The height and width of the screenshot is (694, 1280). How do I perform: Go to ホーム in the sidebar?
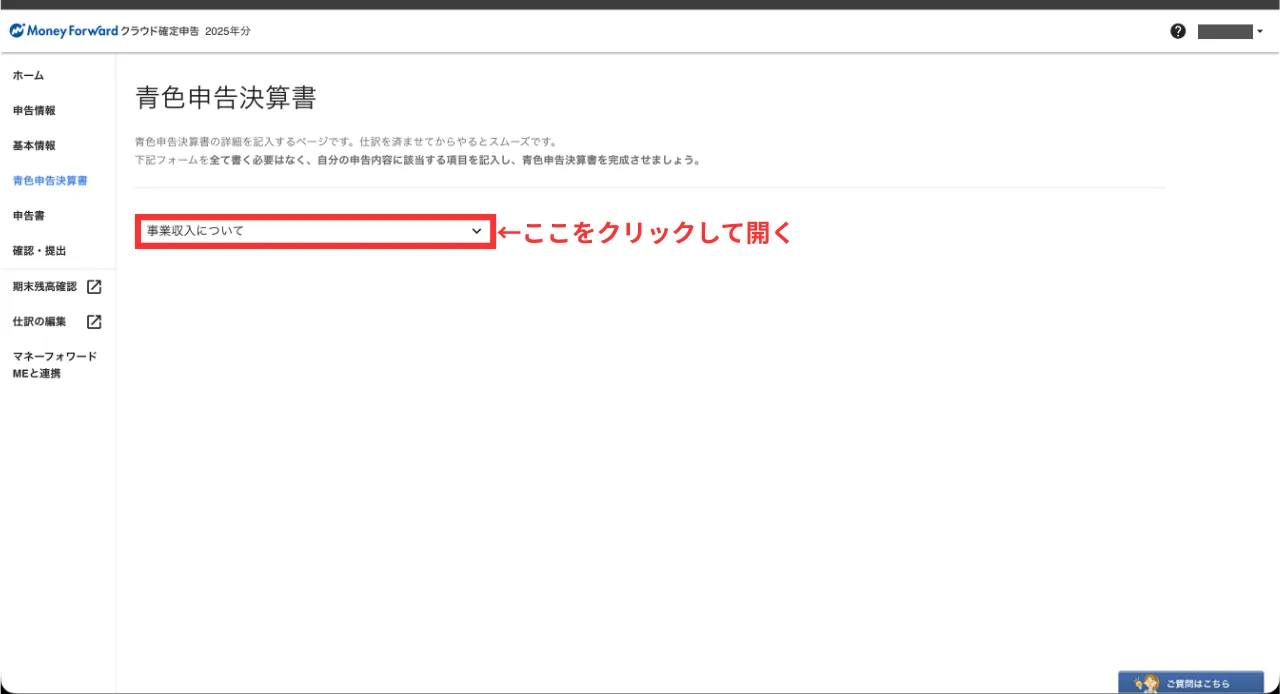28,76
